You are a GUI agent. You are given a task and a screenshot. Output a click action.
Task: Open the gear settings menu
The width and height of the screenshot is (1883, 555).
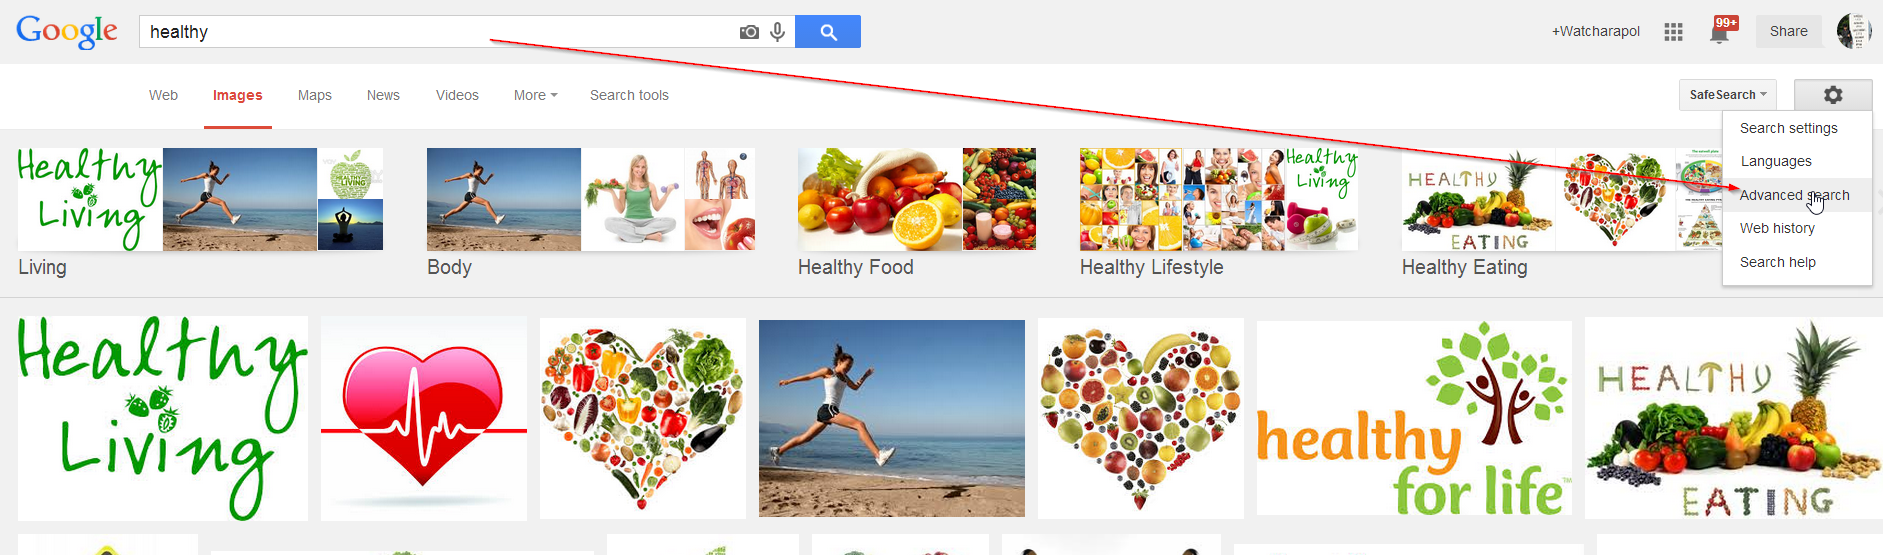coord(1833,95)
